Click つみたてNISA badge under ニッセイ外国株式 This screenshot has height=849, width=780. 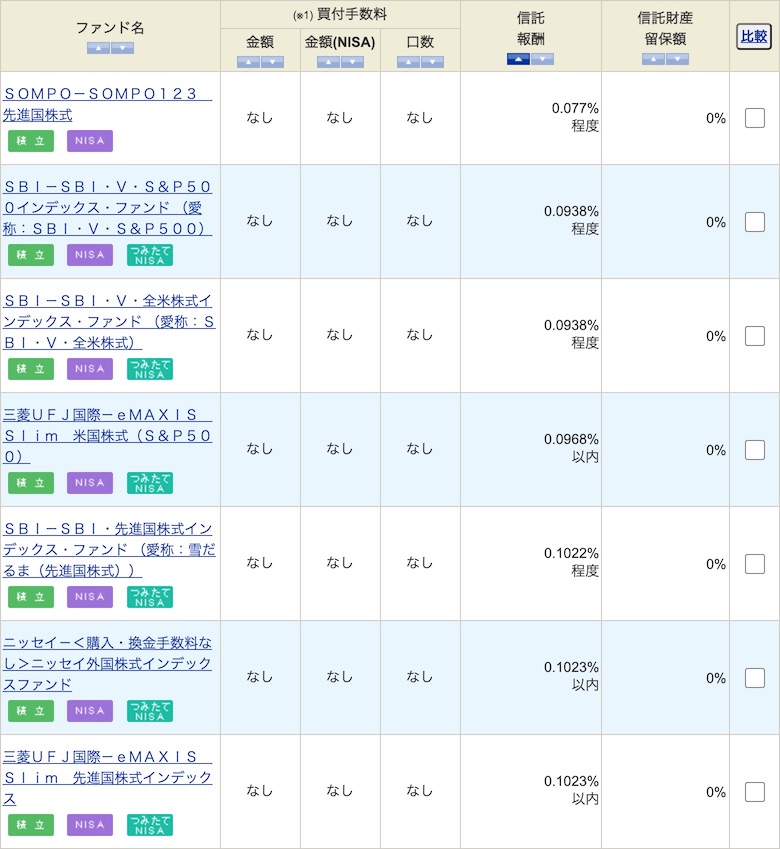point(150,711)
